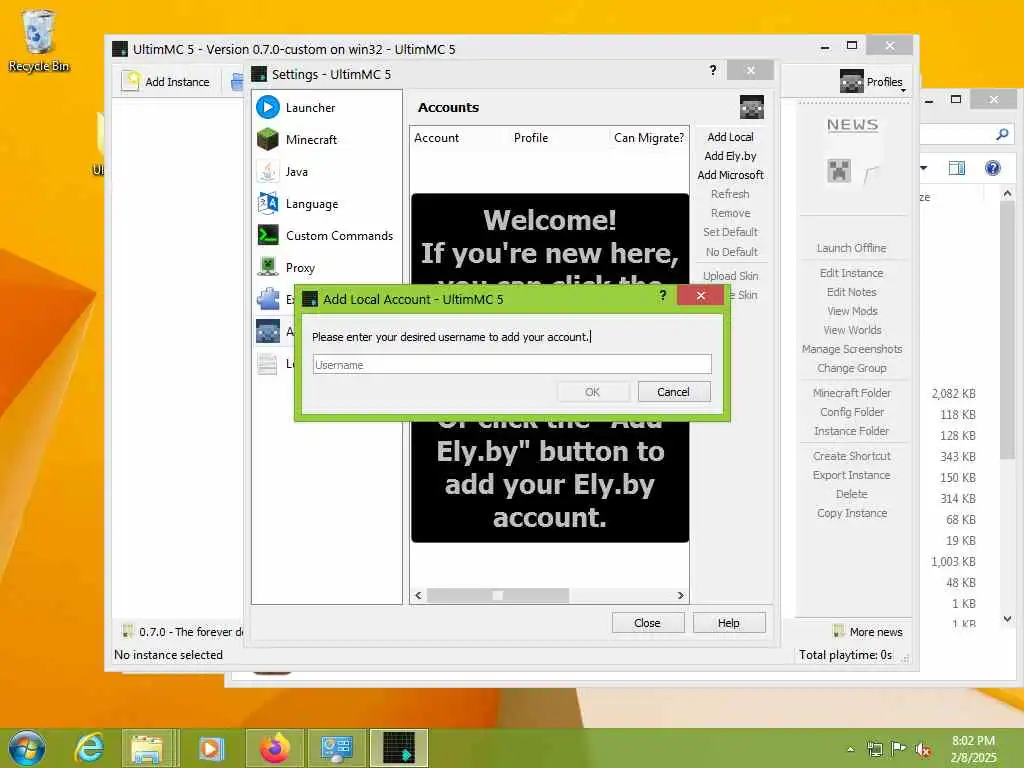The image size is (1024, 768).
Task: Click the search magnifier in Explorer window
Action: click(x=1002, y=134)
